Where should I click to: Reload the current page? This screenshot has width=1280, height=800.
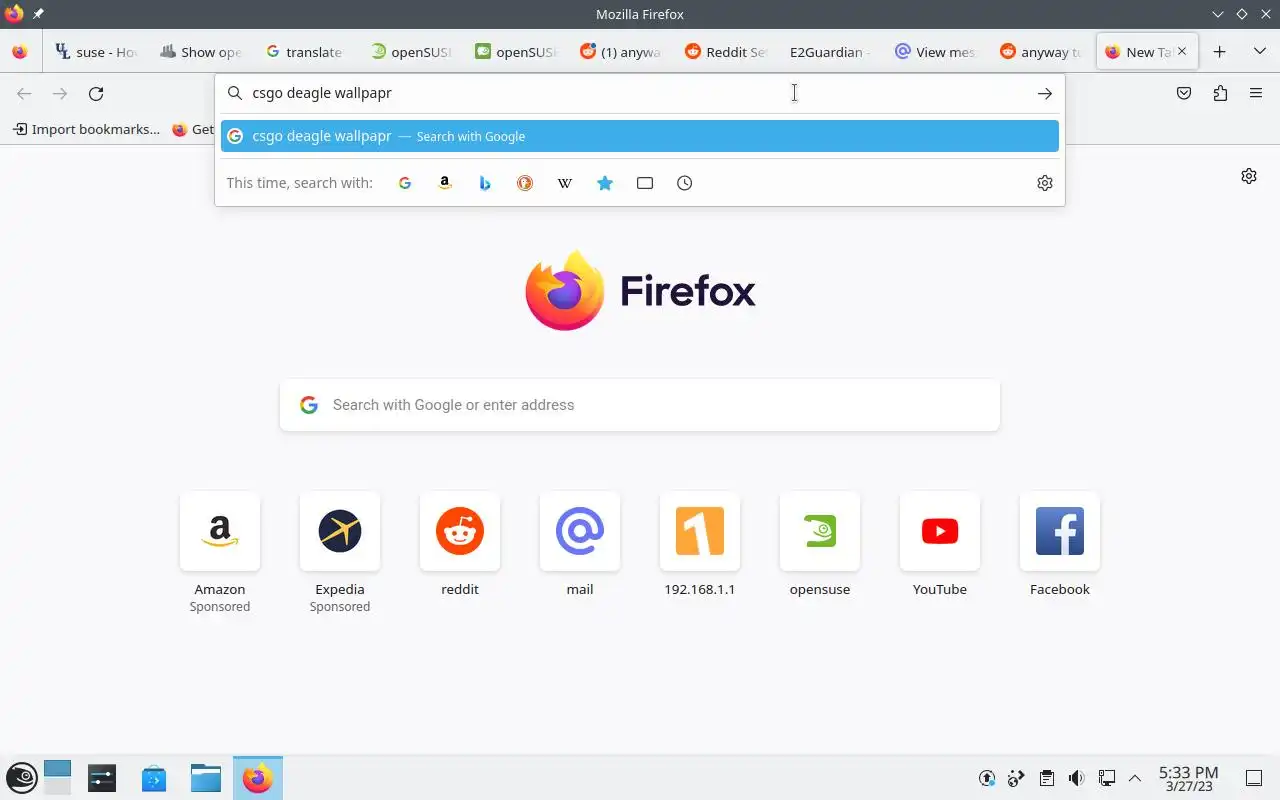coord(96,93)
